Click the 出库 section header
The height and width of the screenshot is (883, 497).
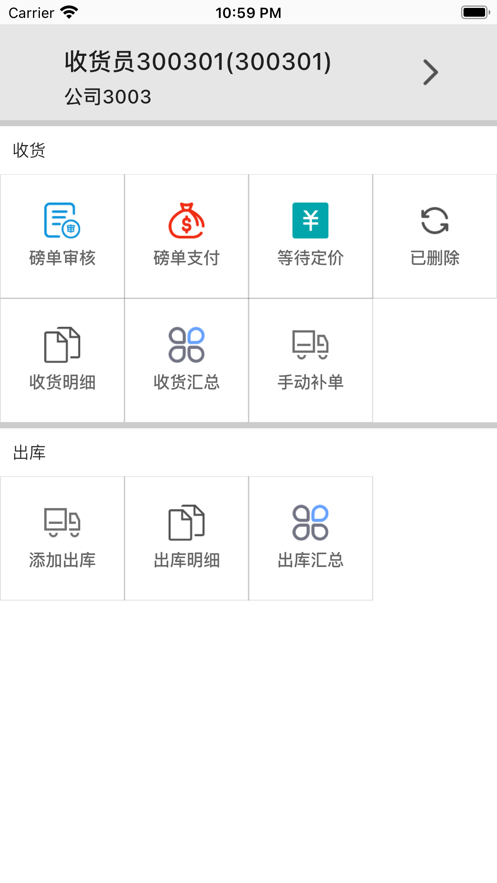tap(29, 452)
